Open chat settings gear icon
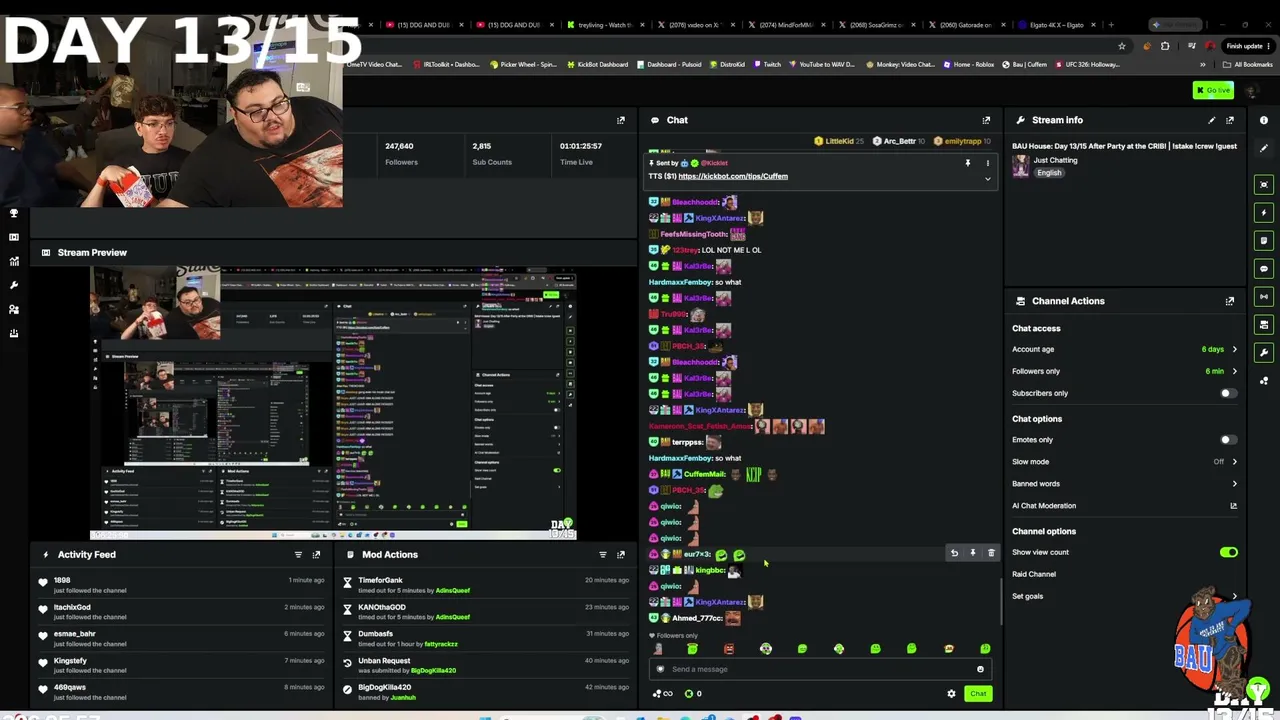Image resolution: width=1280 pixels, height=720 pixels. (951, 694)
